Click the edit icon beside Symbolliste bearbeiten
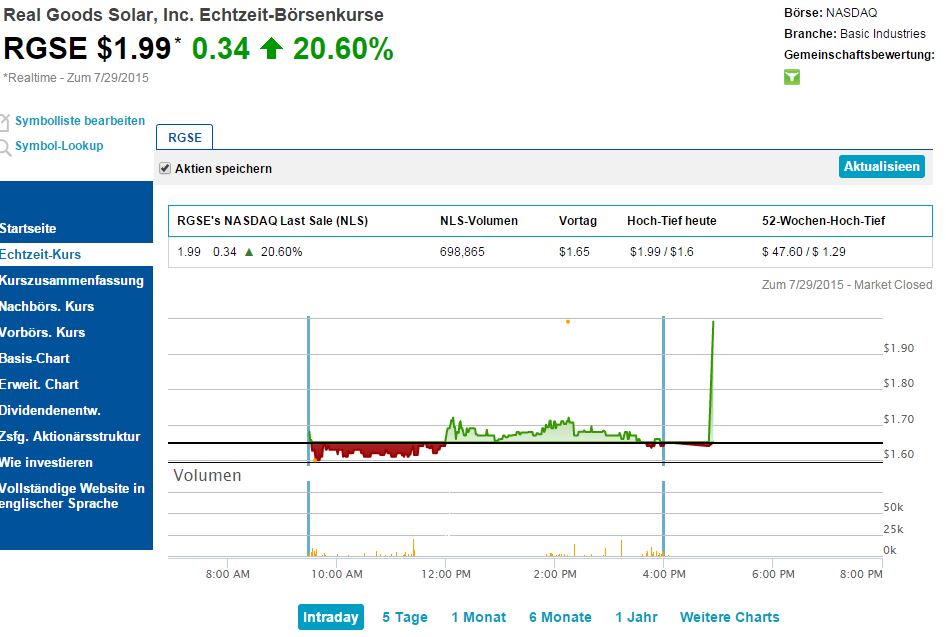 coord(4,122)
